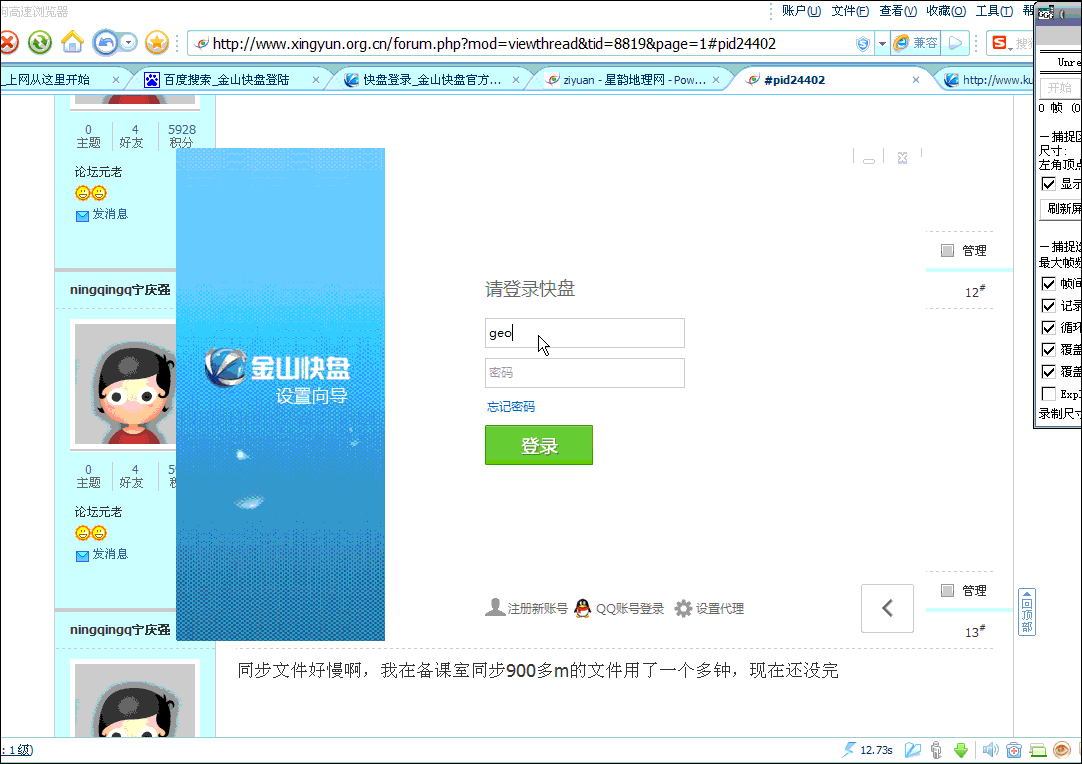Switch to the 快盘登录_金山快盘官方 tab

point(432,80)
